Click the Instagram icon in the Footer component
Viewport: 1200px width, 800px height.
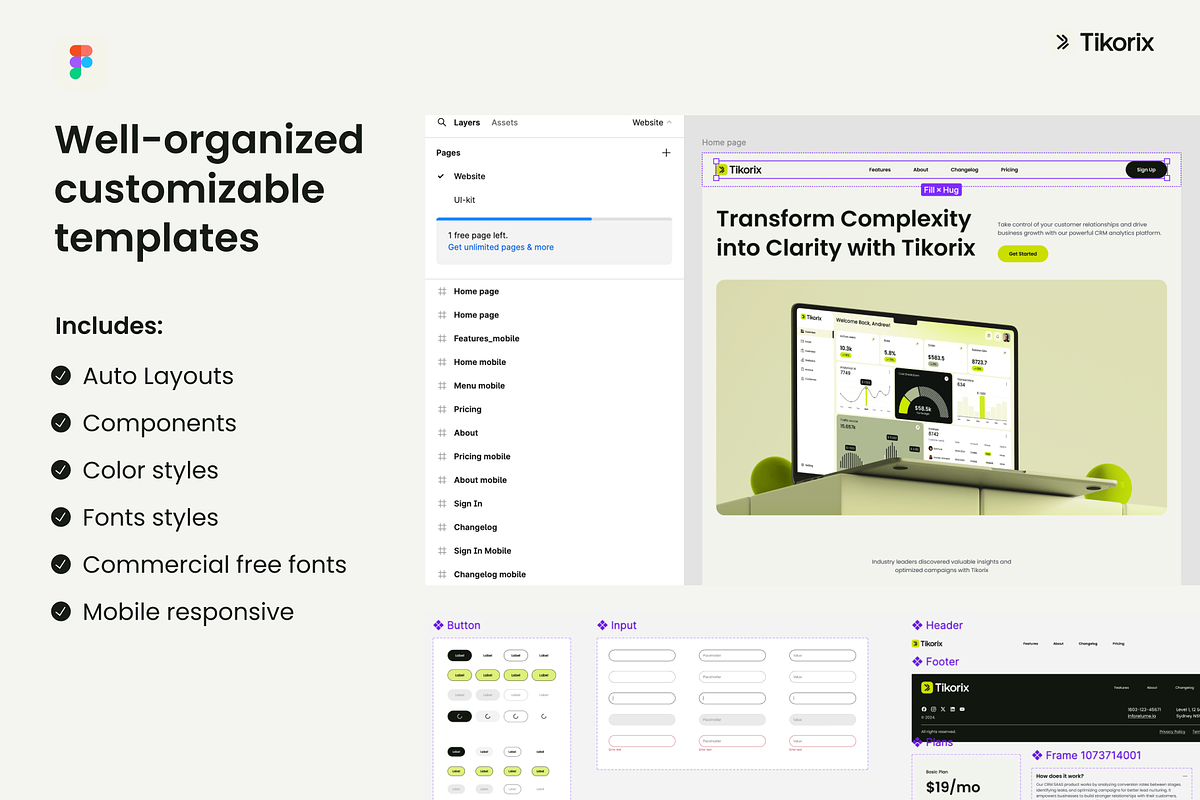pos(933,709)
